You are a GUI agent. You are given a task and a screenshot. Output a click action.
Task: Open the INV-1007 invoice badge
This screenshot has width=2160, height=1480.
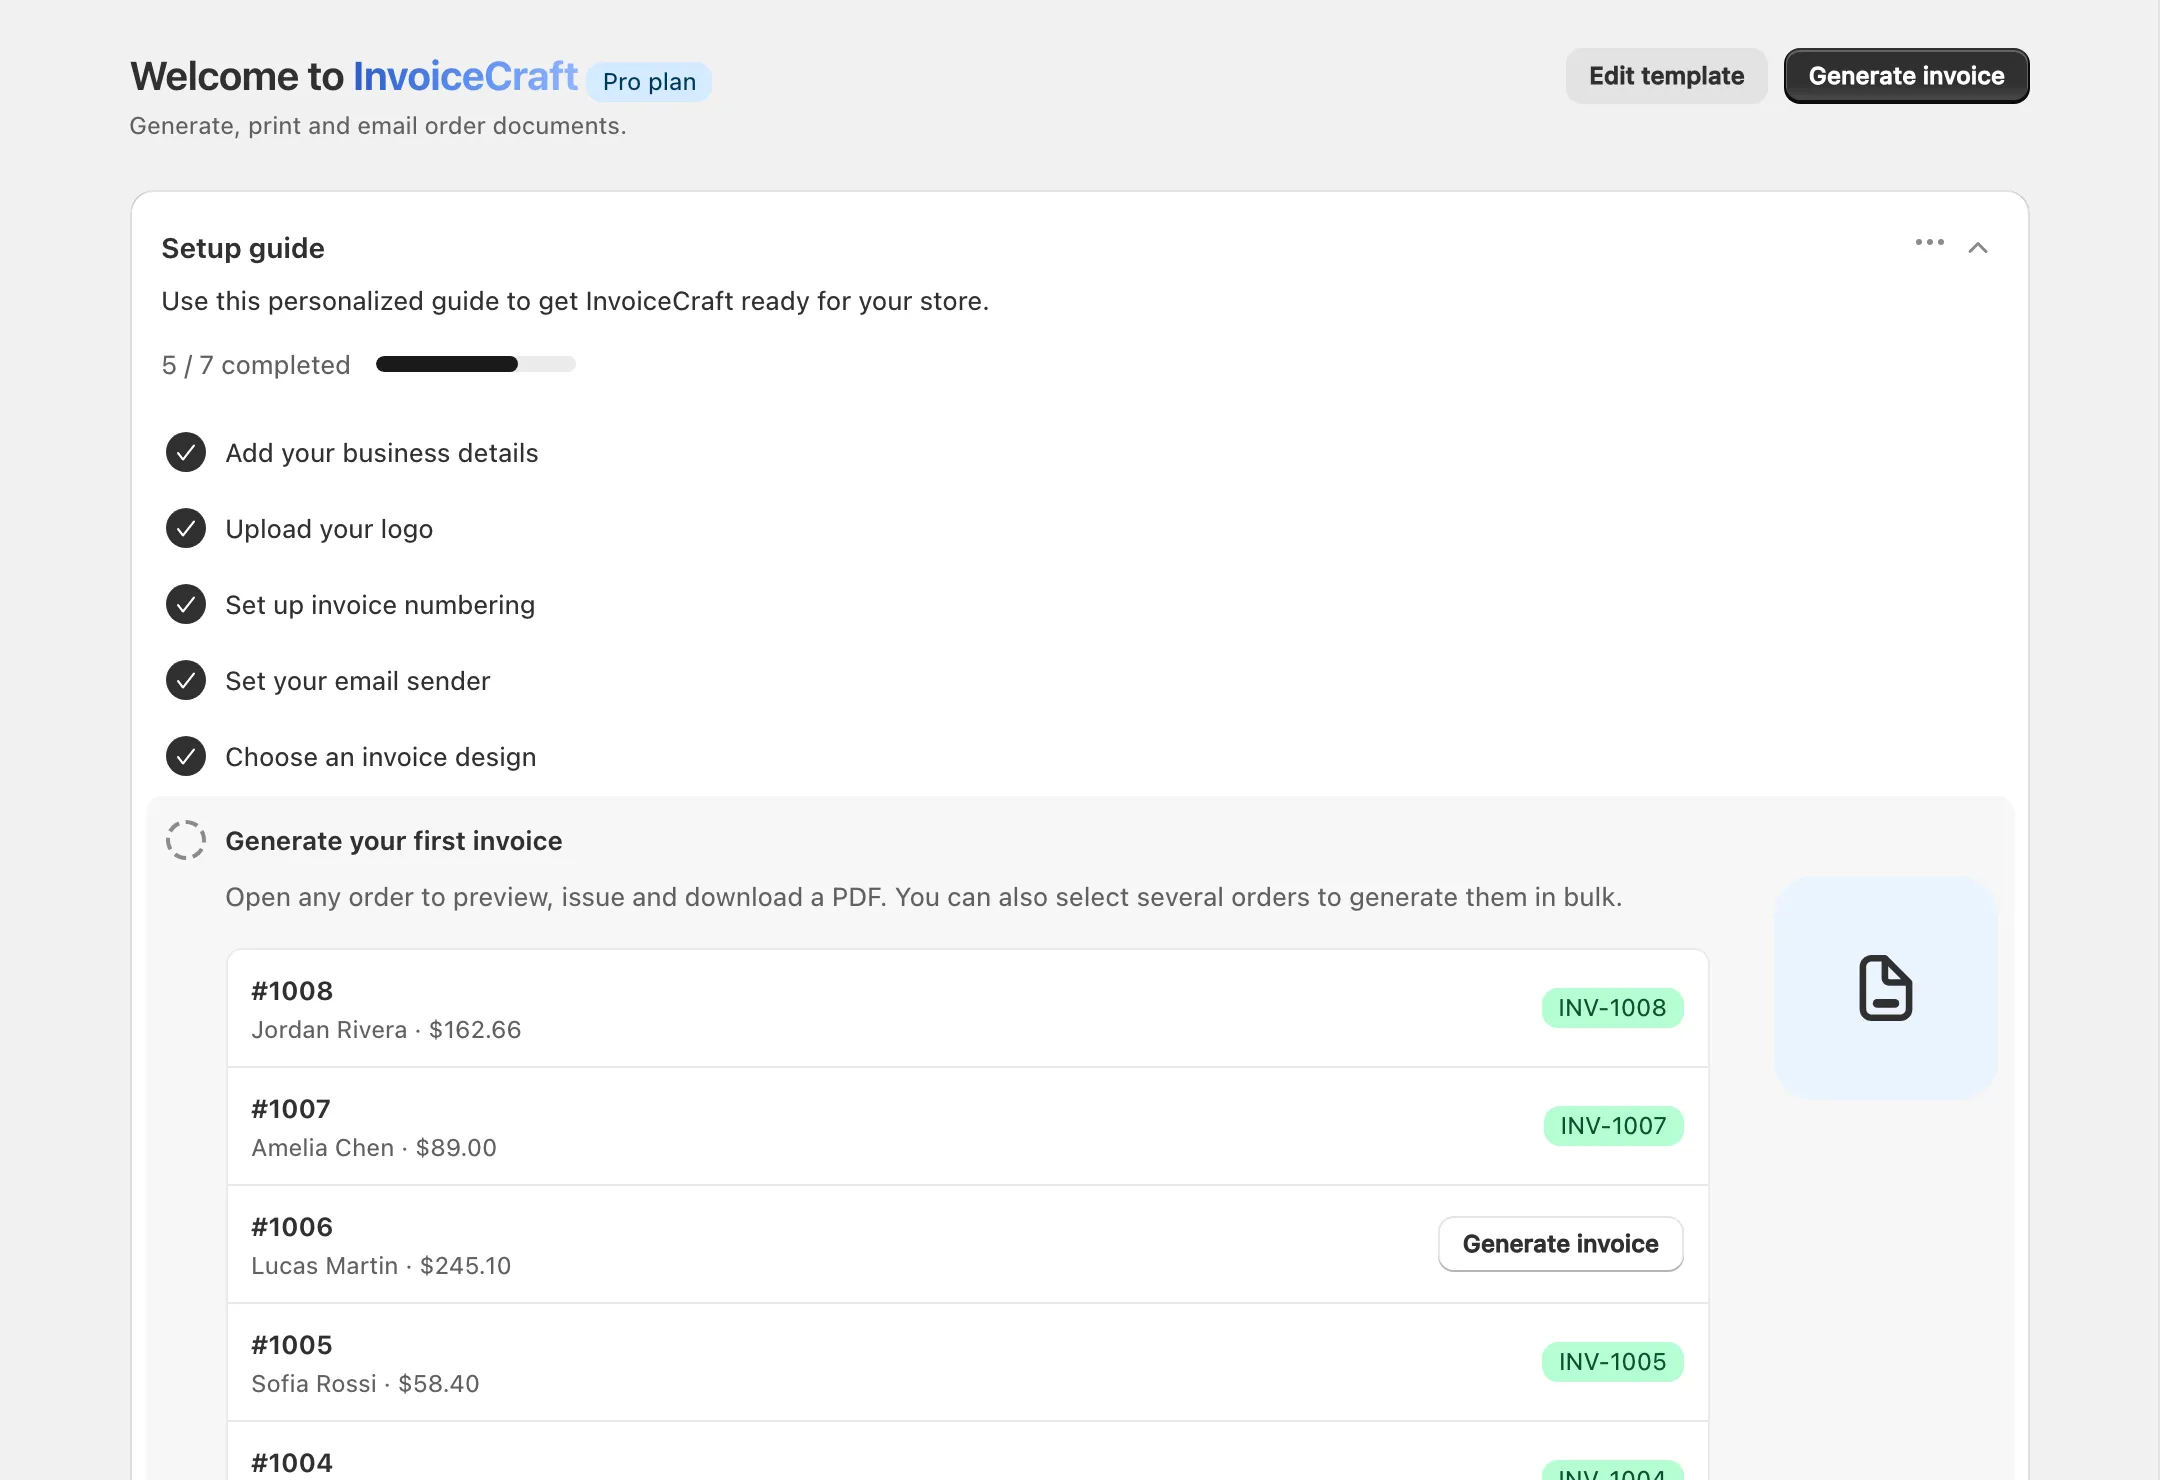coord(1613,1126)
